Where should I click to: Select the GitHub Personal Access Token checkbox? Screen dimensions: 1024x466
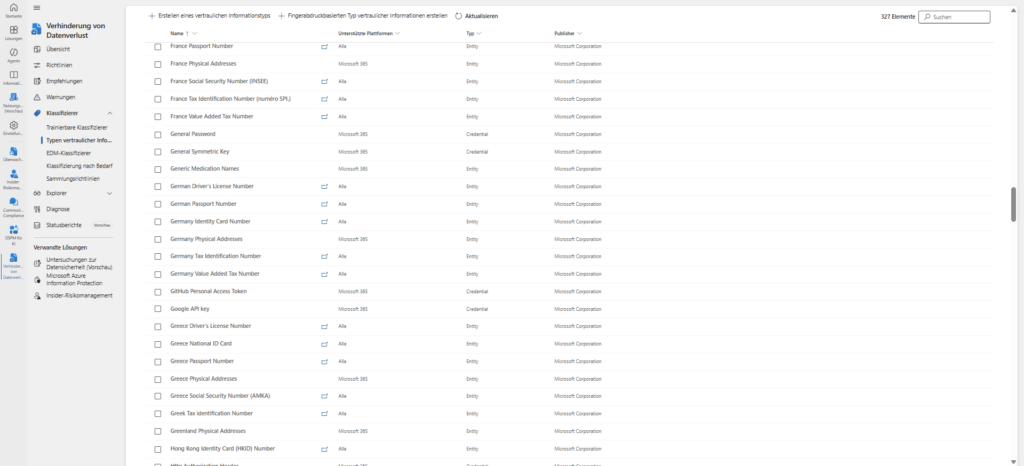click(x=157, y=291)
